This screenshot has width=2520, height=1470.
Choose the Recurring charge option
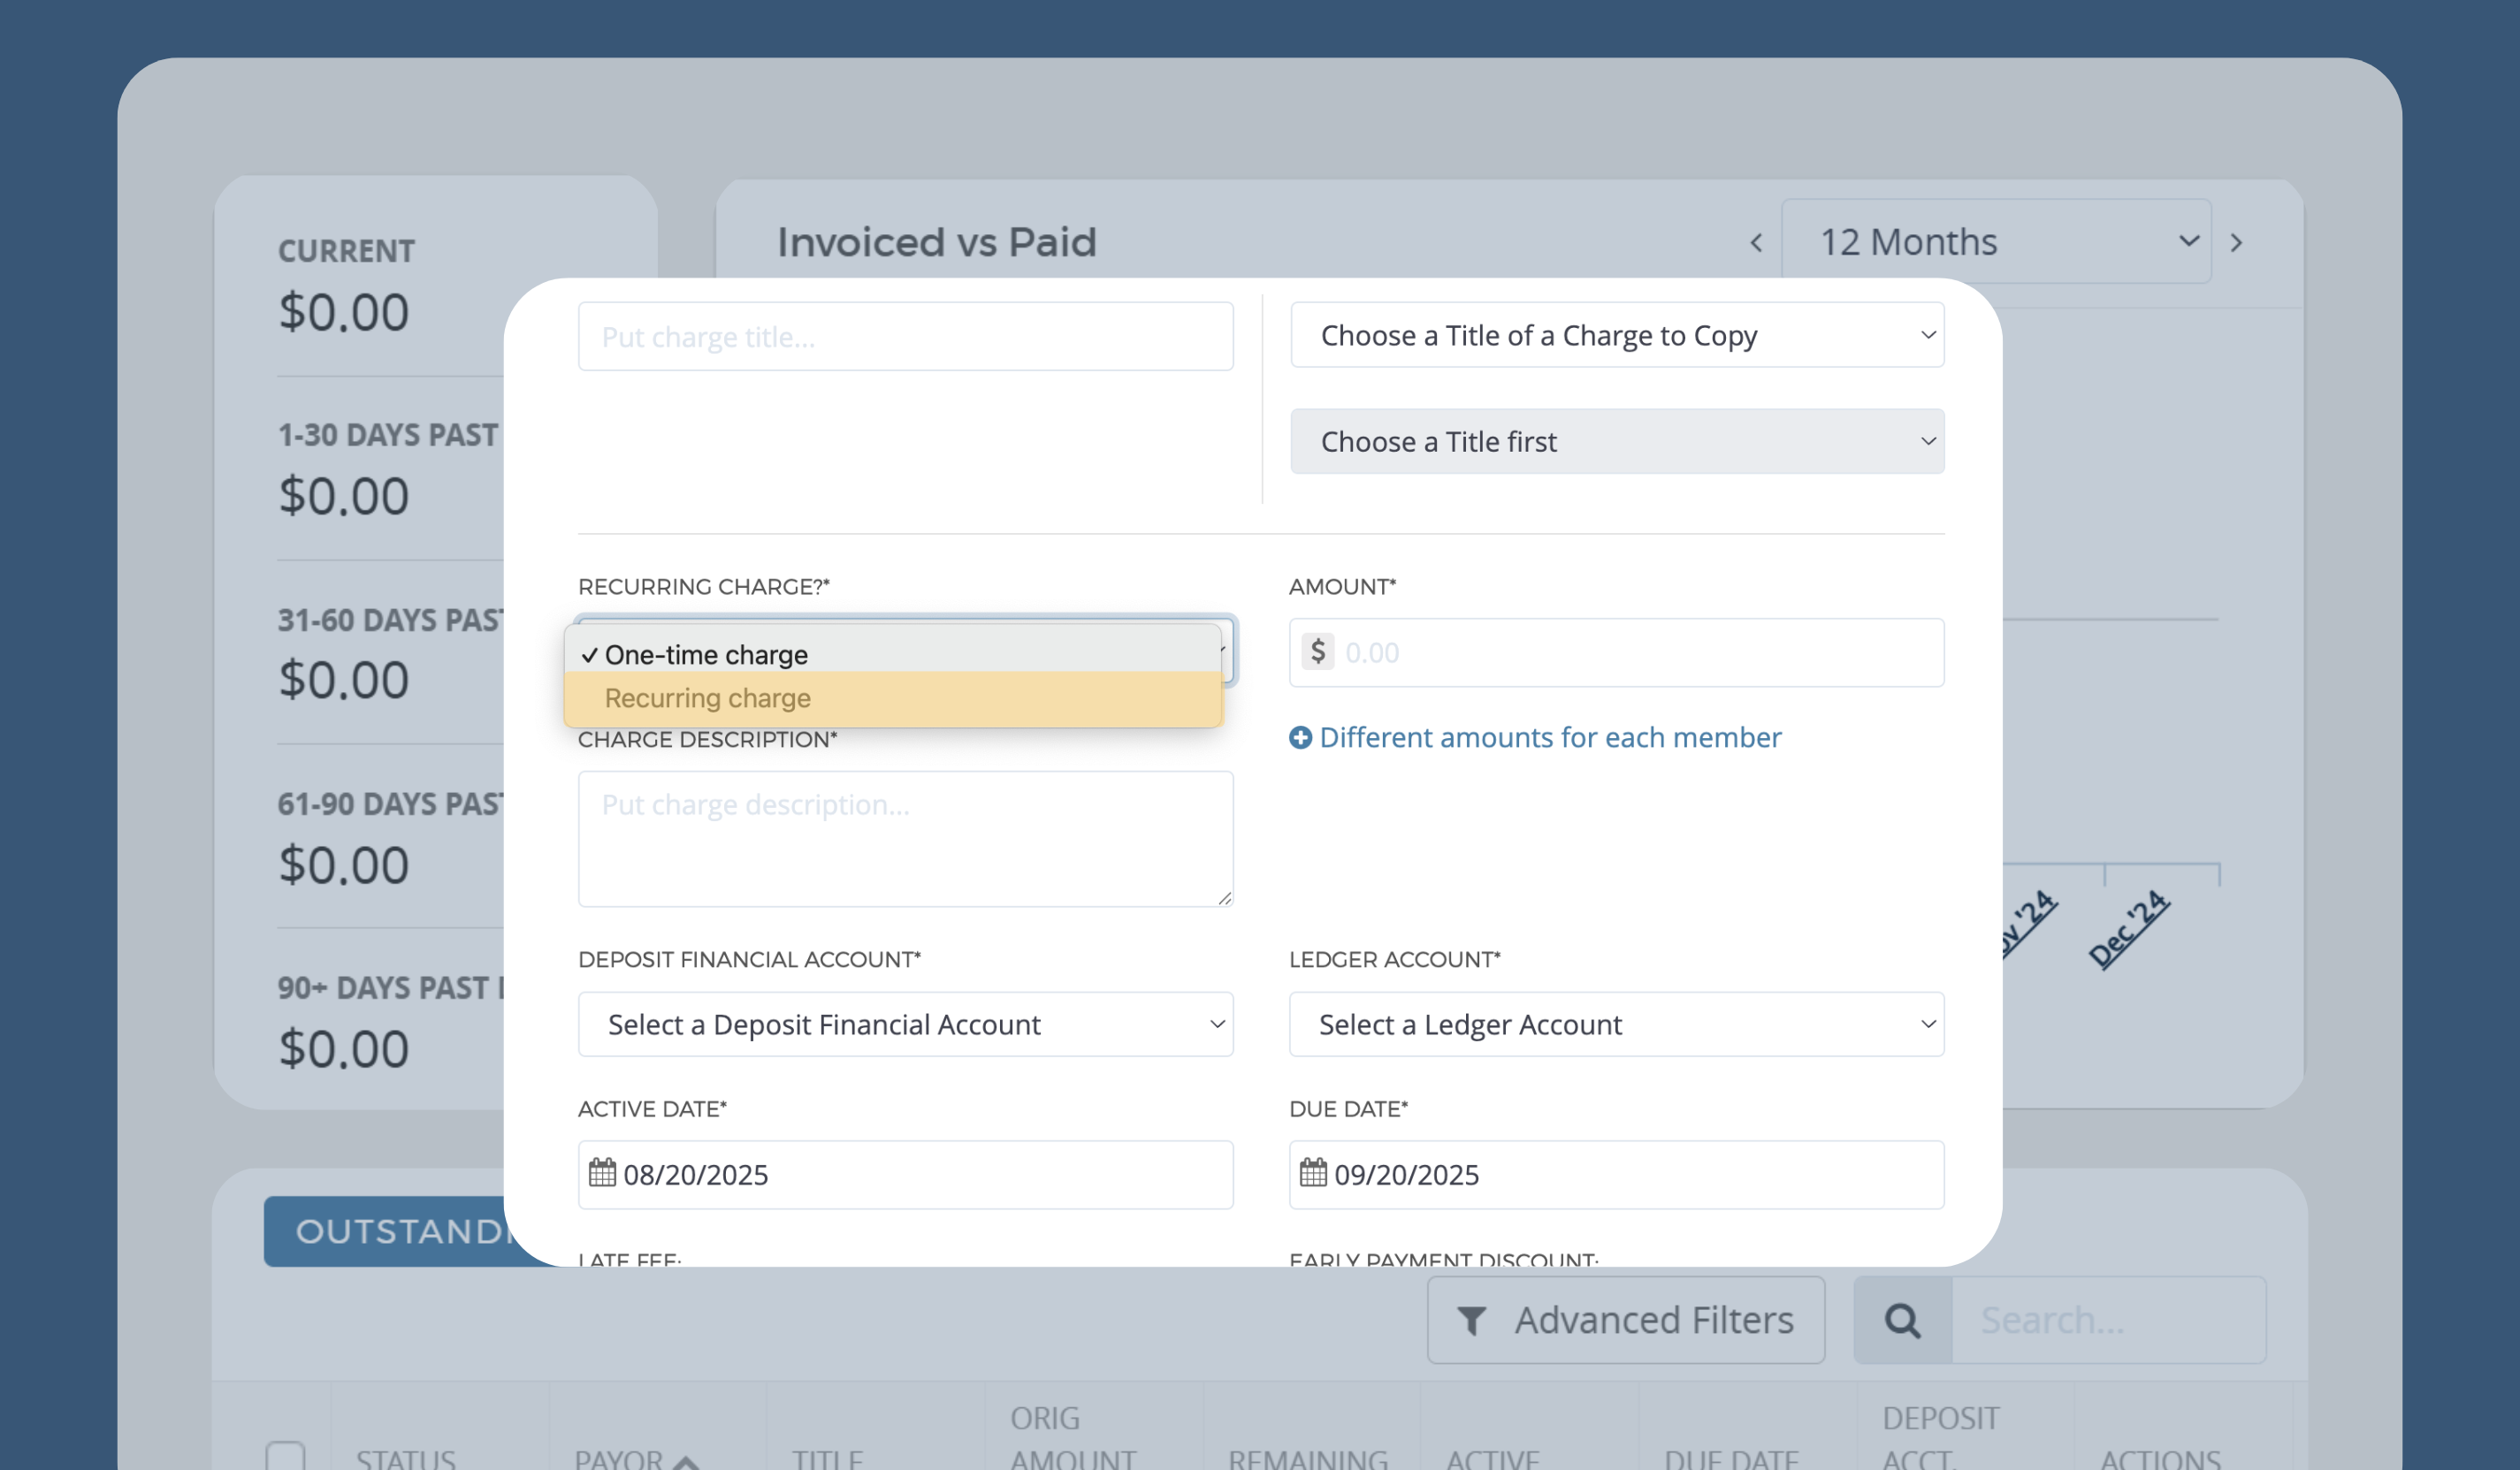click(x=892, y=698)
